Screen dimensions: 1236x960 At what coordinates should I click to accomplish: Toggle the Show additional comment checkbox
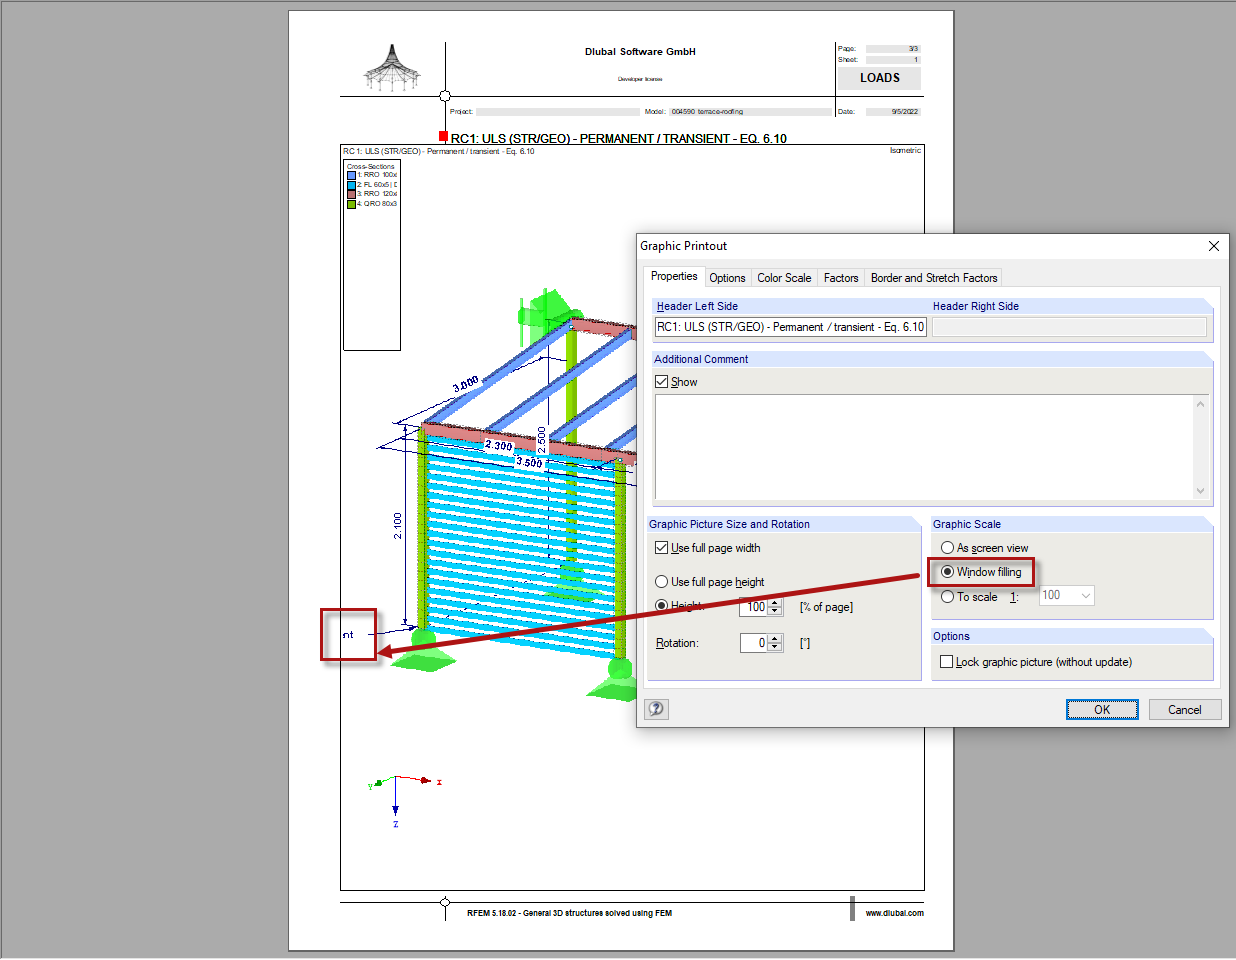click(x=661, y=382)
